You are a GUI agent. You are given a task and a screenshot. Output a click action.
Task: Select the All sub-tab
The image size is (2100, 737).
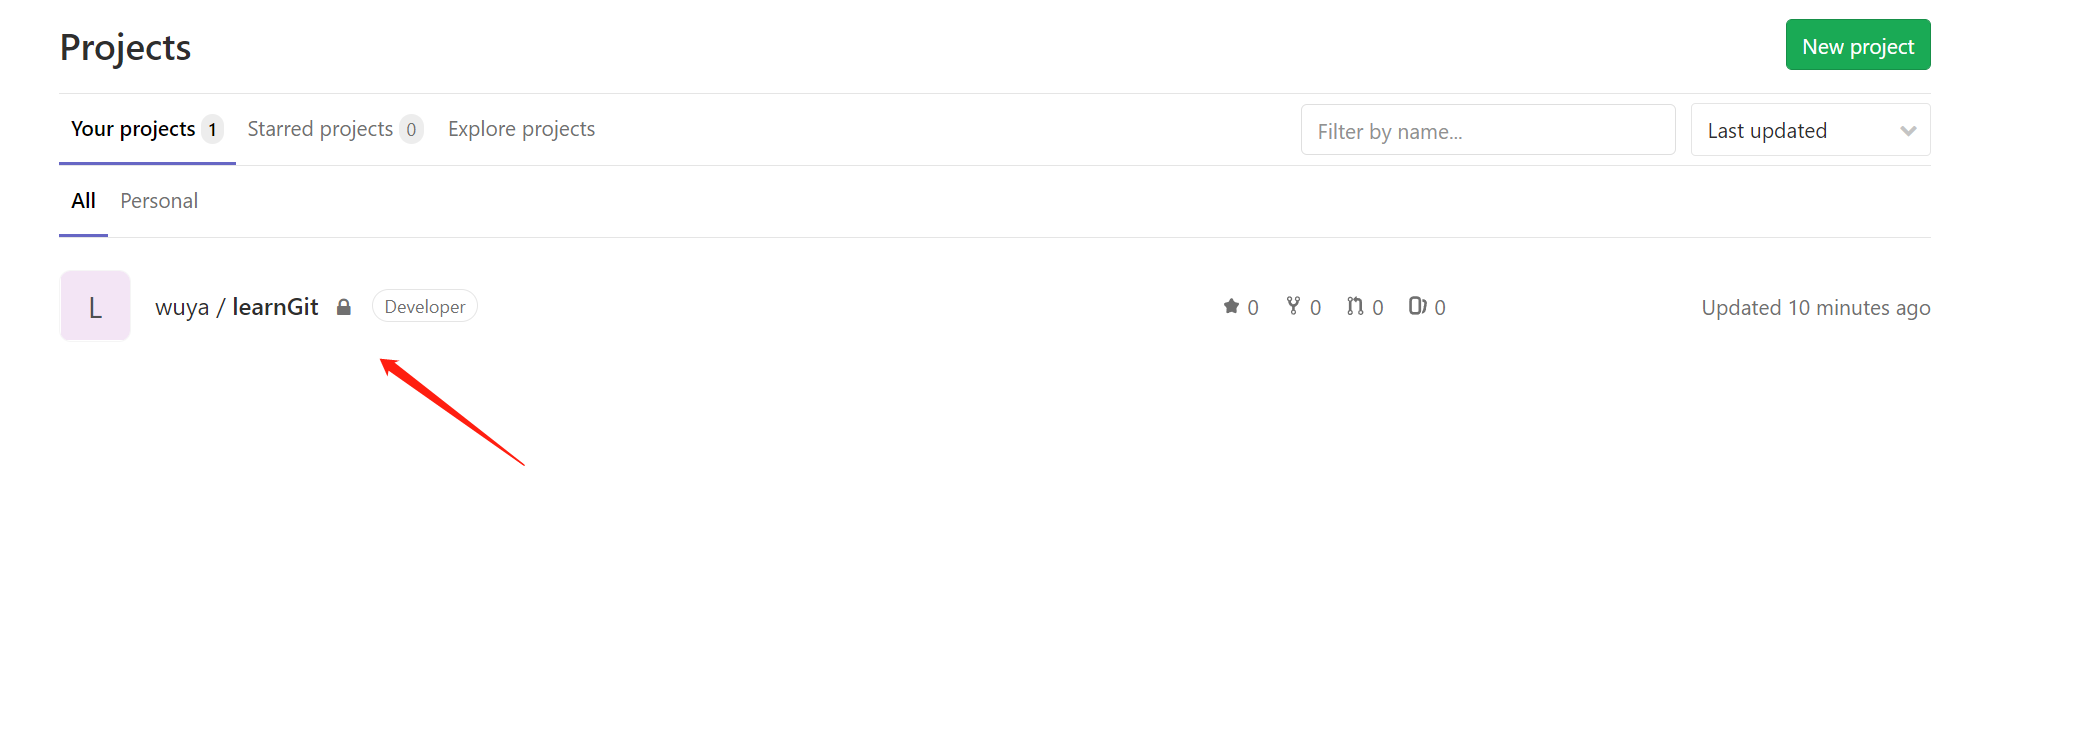pyautogui.click(x=83, y=201)
